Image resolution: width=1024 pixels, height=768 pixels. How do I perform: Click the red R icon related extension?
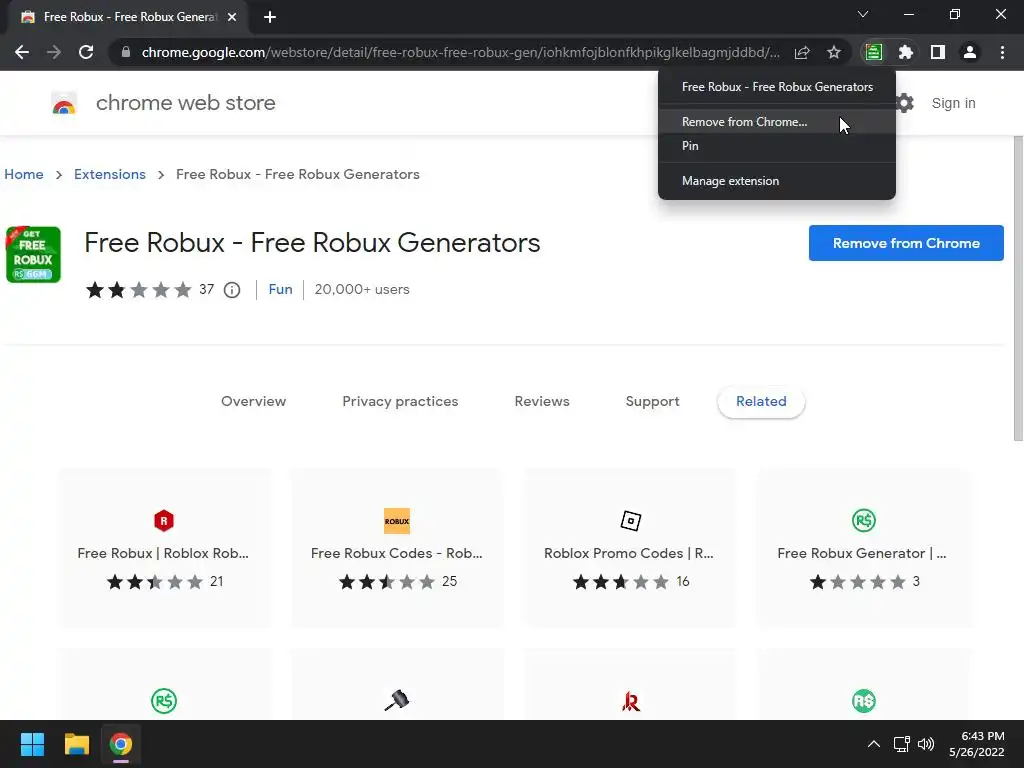click(630, 701)
